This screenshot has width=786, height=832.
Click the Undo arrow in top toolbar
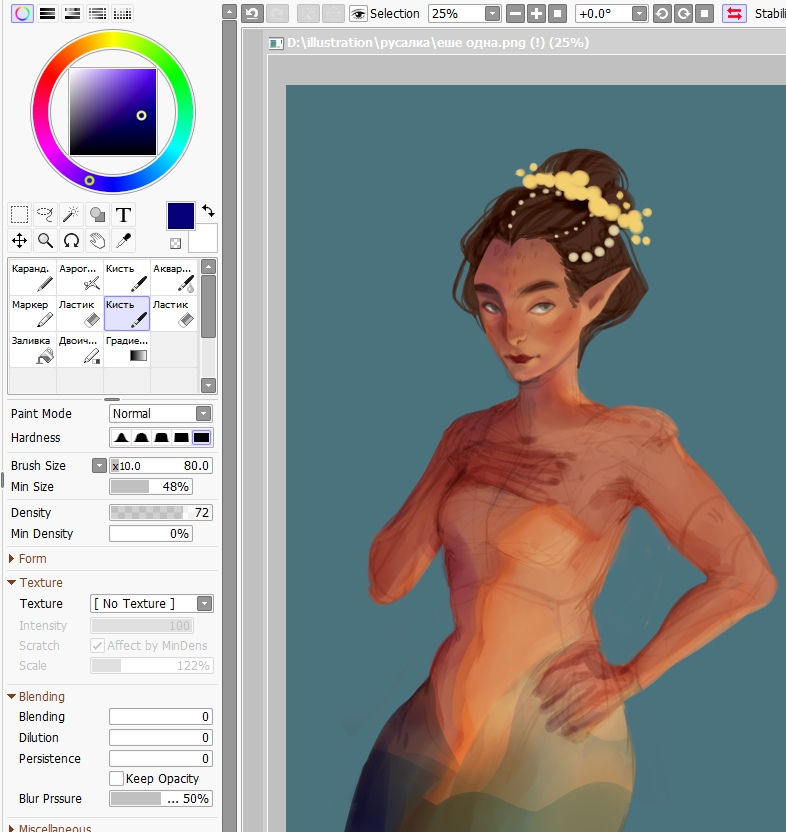click(253, 13)
